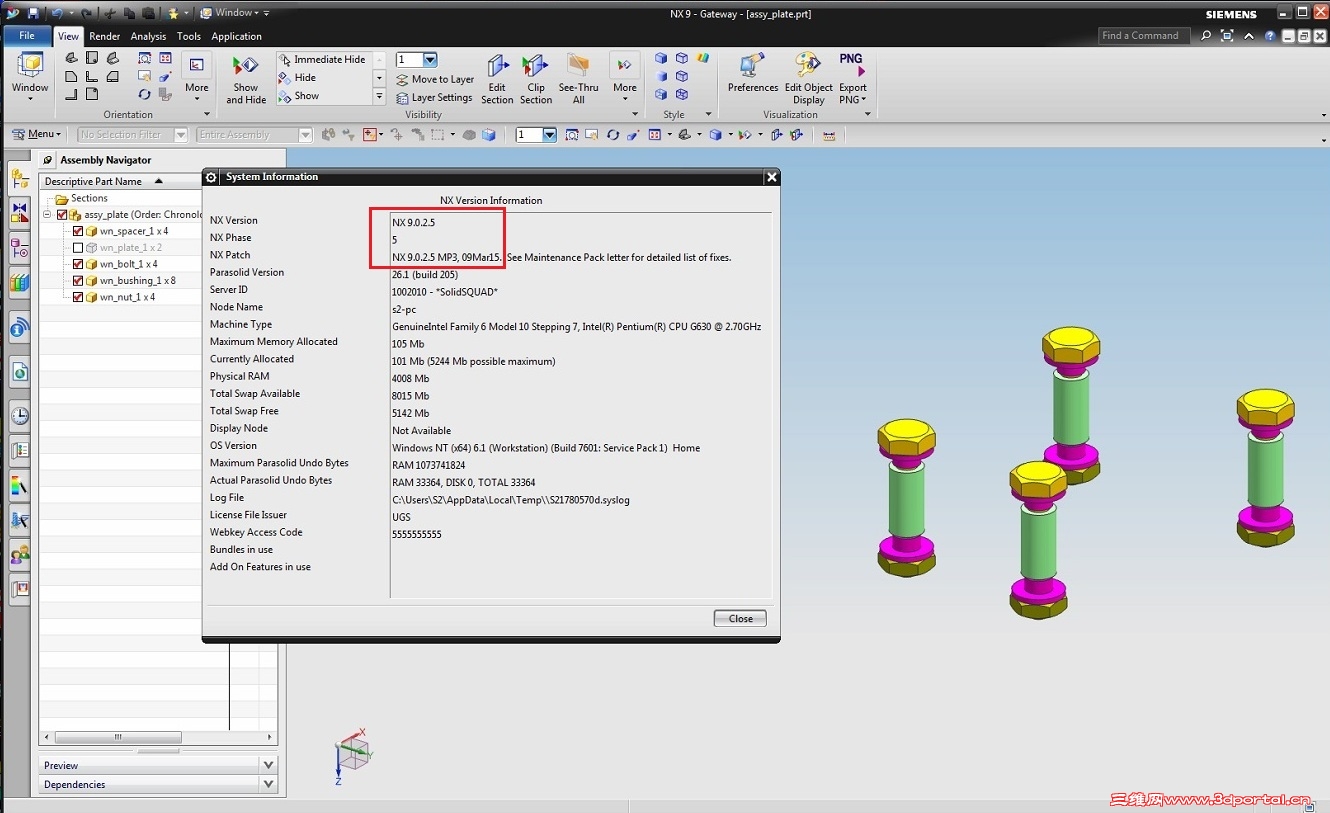The image size is (1330, 813).
Task: Click the Full Screen icon near Find a Command
Action: coord(1227,36)
